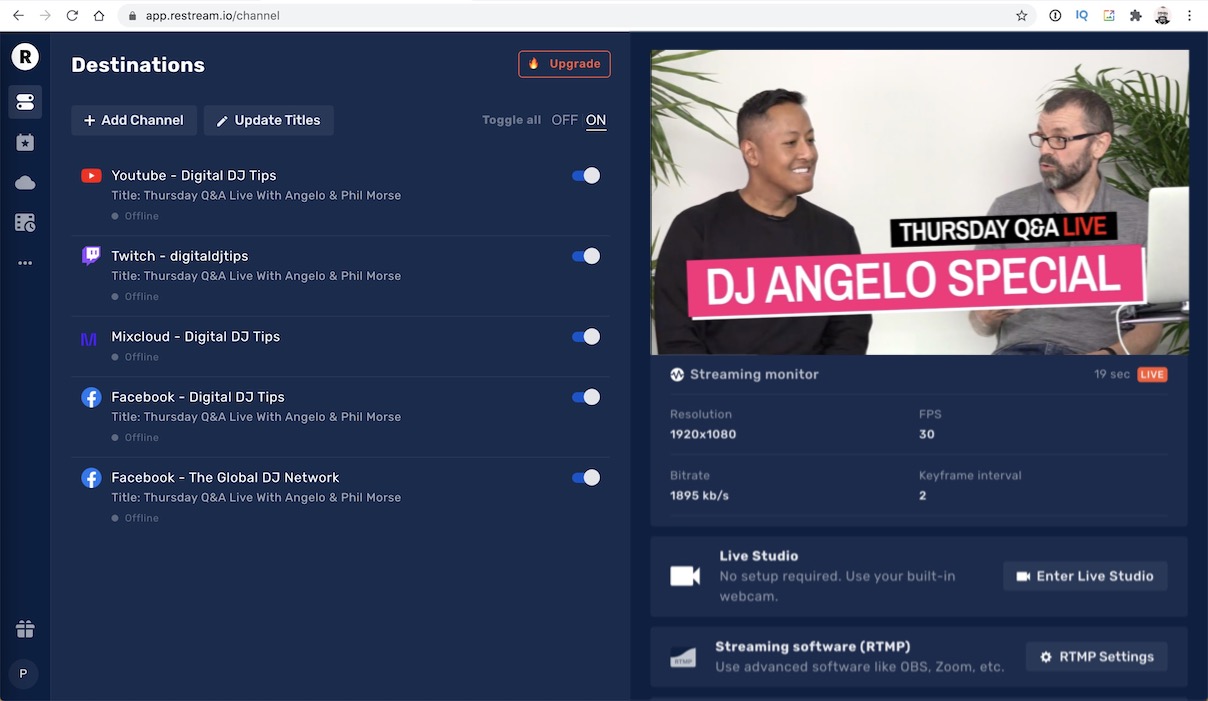Select the Channels destinations icon in sidebar
The height and width of the screenshot is (701, 1208).
(x=24, y=101)
